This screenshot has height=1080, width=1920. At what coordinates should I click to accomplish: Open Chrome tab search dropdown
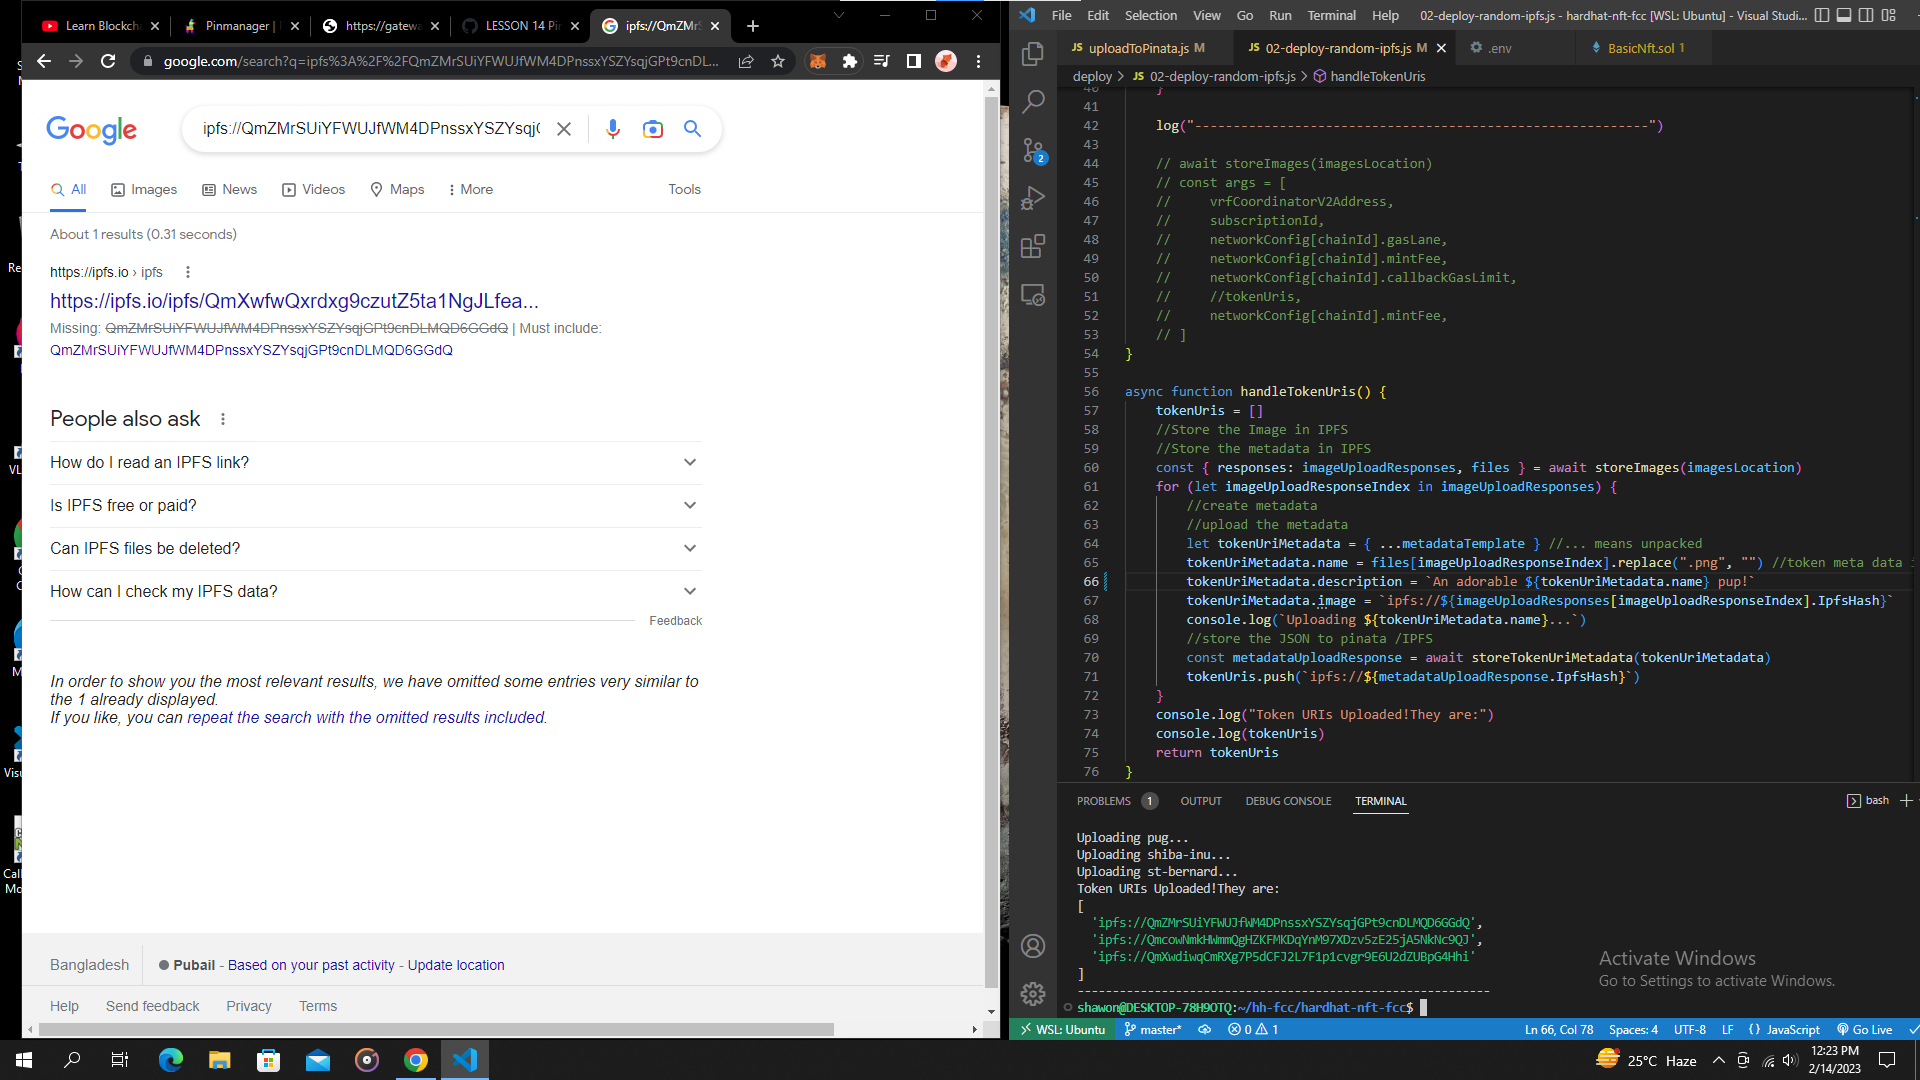click(x=839, y=15)
